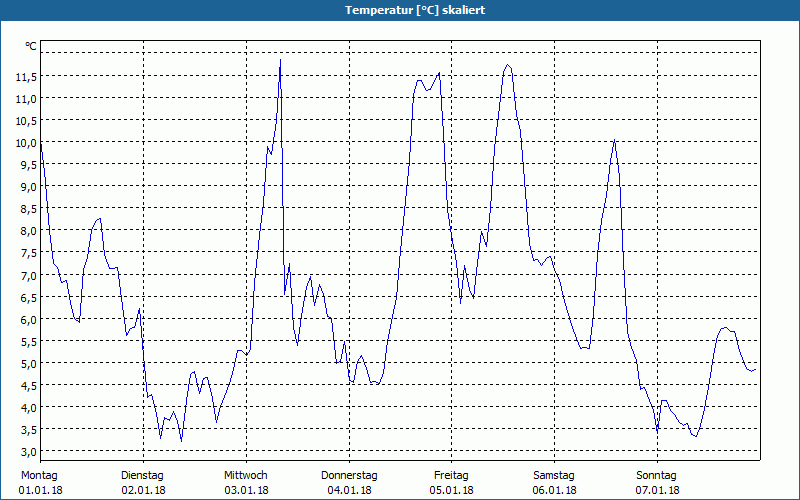Select the 6,5 y-axis value

pos(28,297)
